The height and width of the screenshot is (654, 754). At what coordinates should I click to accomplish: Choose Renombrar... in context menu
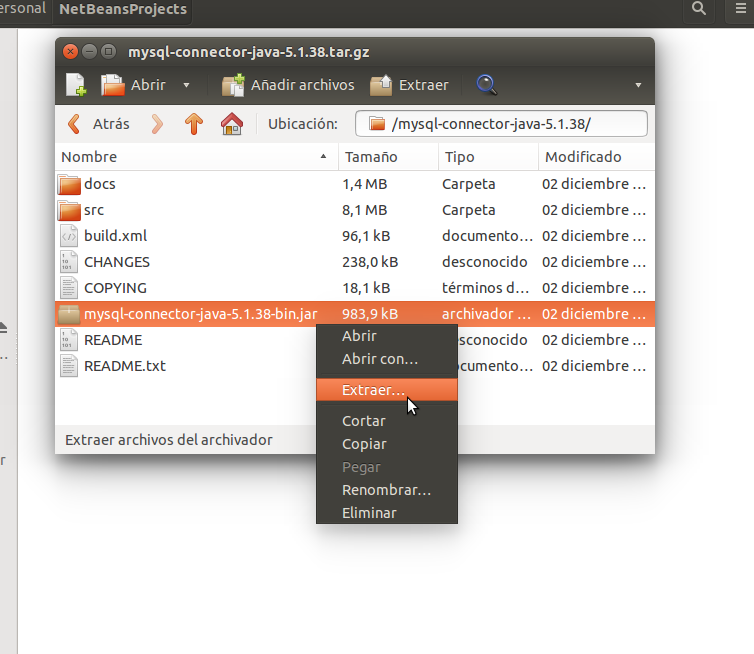(387, 490)
